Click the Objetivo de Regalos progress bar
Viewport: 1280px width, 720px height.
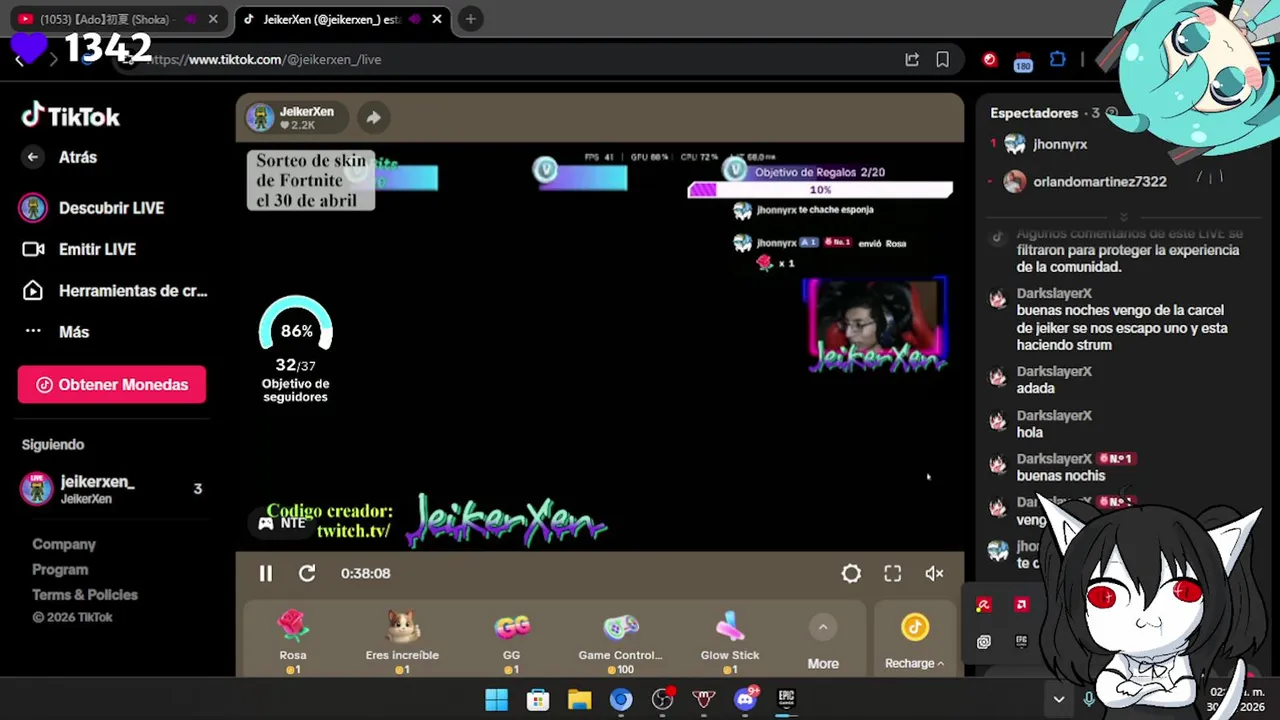click(x=820, y=190)
